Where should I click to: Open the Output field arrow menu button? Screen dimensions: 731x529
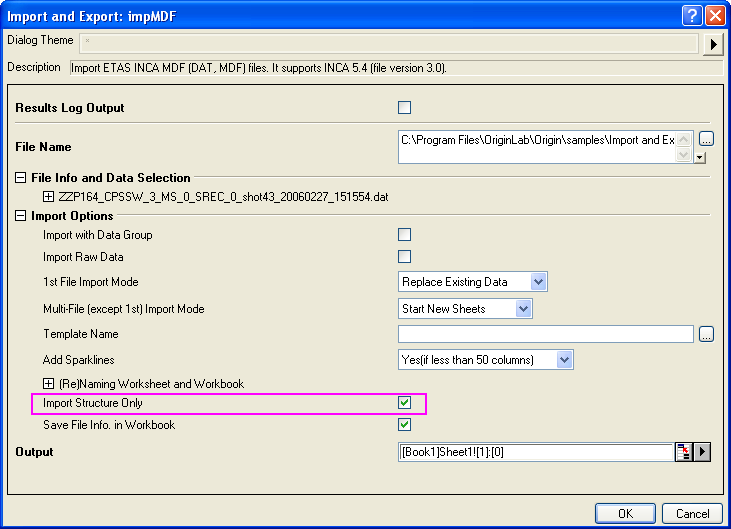703,452
